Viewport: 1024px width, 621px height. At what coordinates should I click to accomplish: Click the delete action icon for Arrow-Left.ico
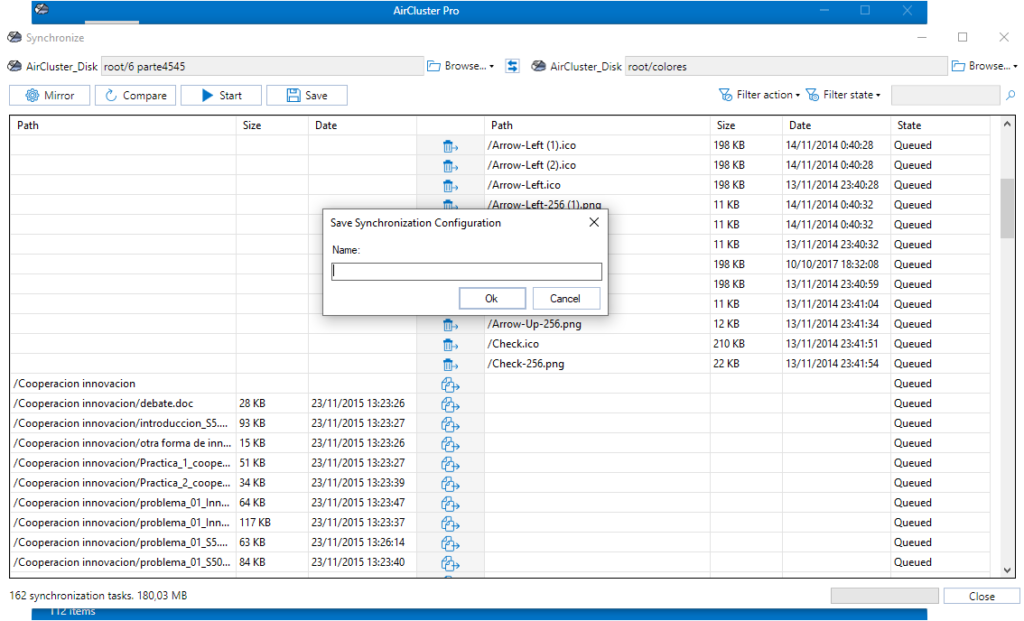tap(450, 185)
